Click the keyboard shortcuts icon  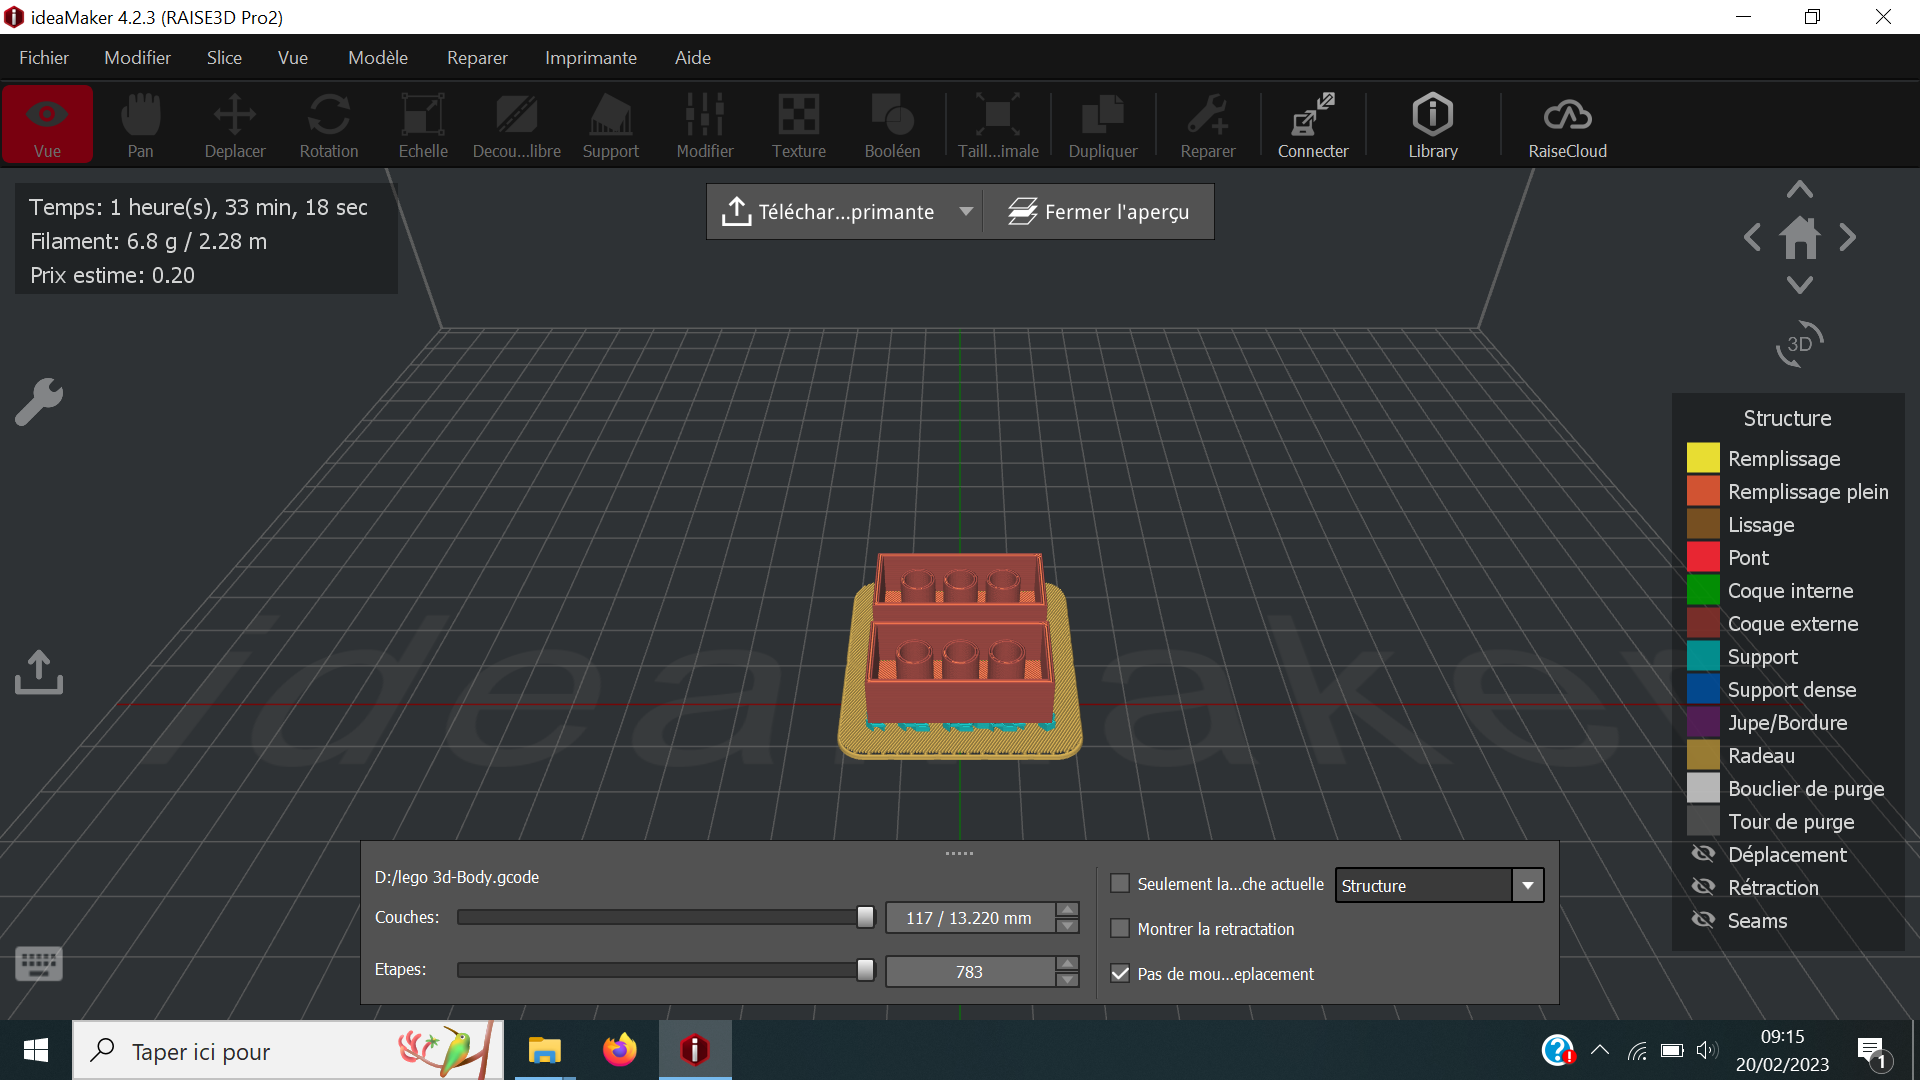[39, 964]
